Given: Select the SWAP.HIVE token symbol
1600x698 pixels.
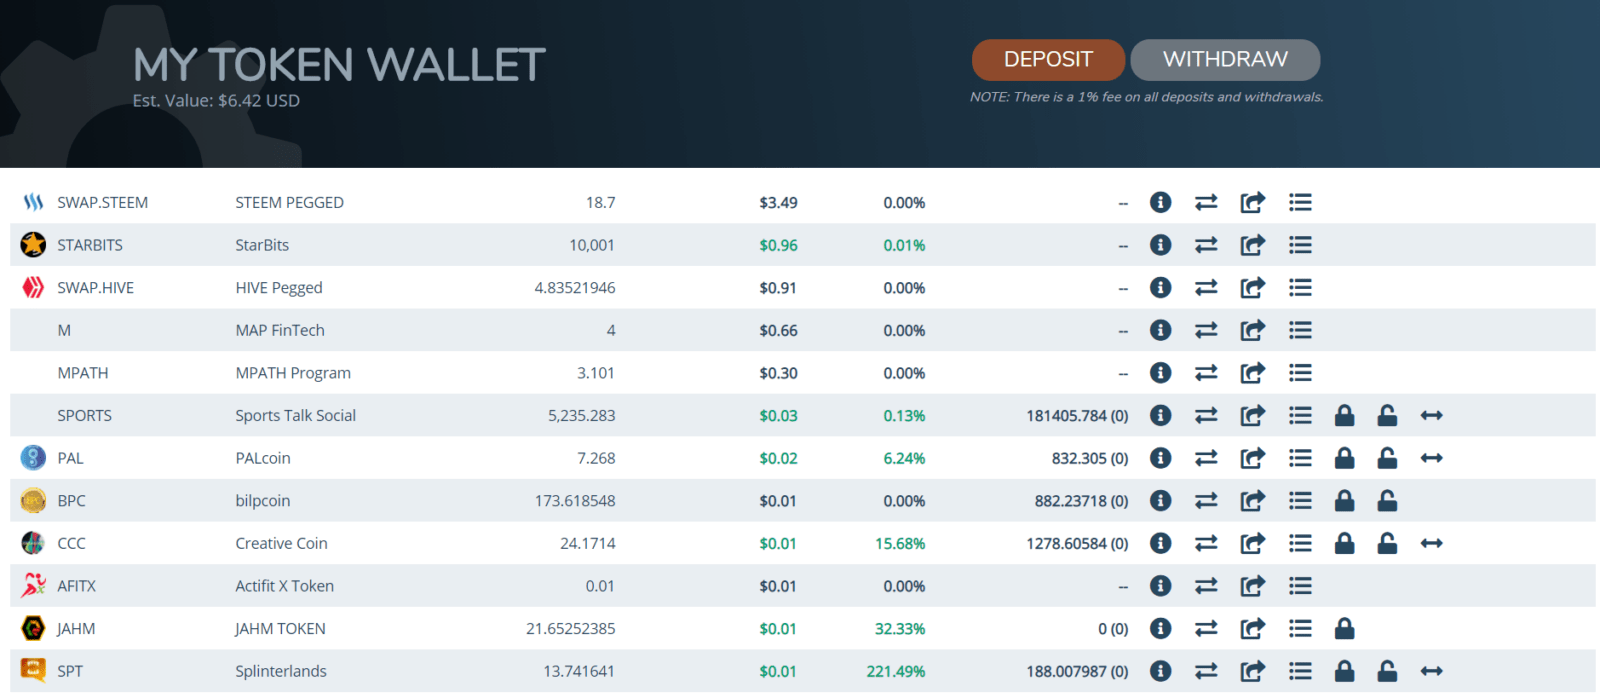Looking at the screenshot, I should 95,288.
